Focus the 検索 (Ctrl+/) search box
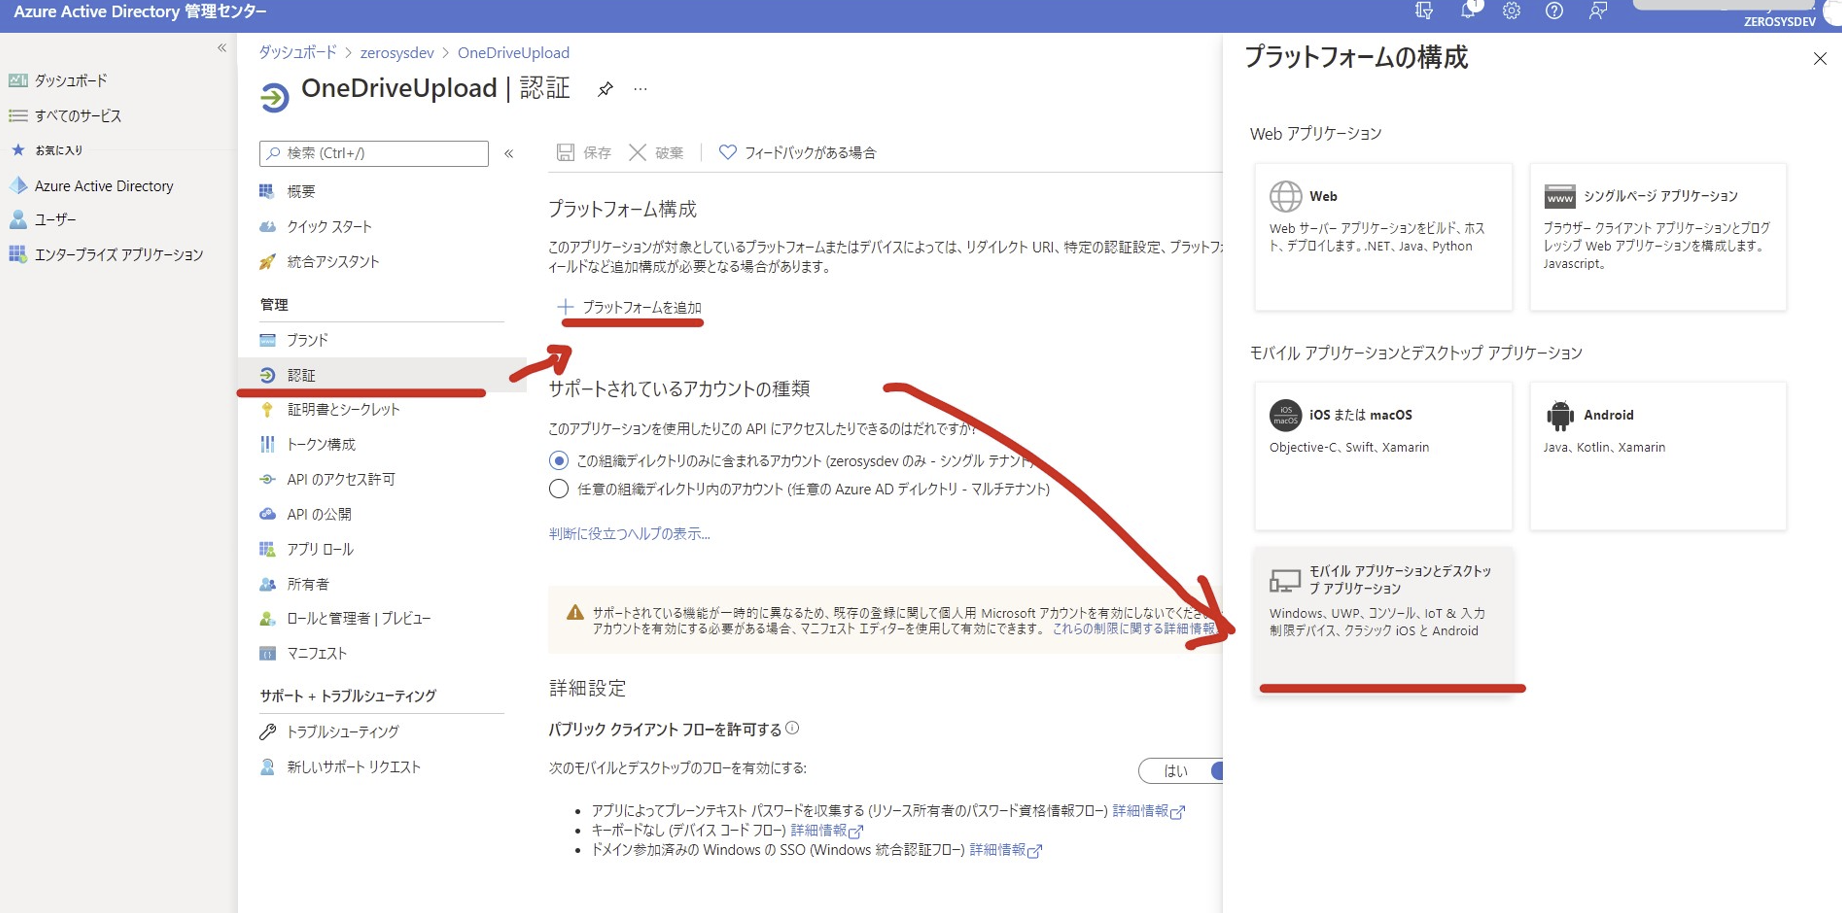Screen dimensions: 1842x913 [373, 153]
